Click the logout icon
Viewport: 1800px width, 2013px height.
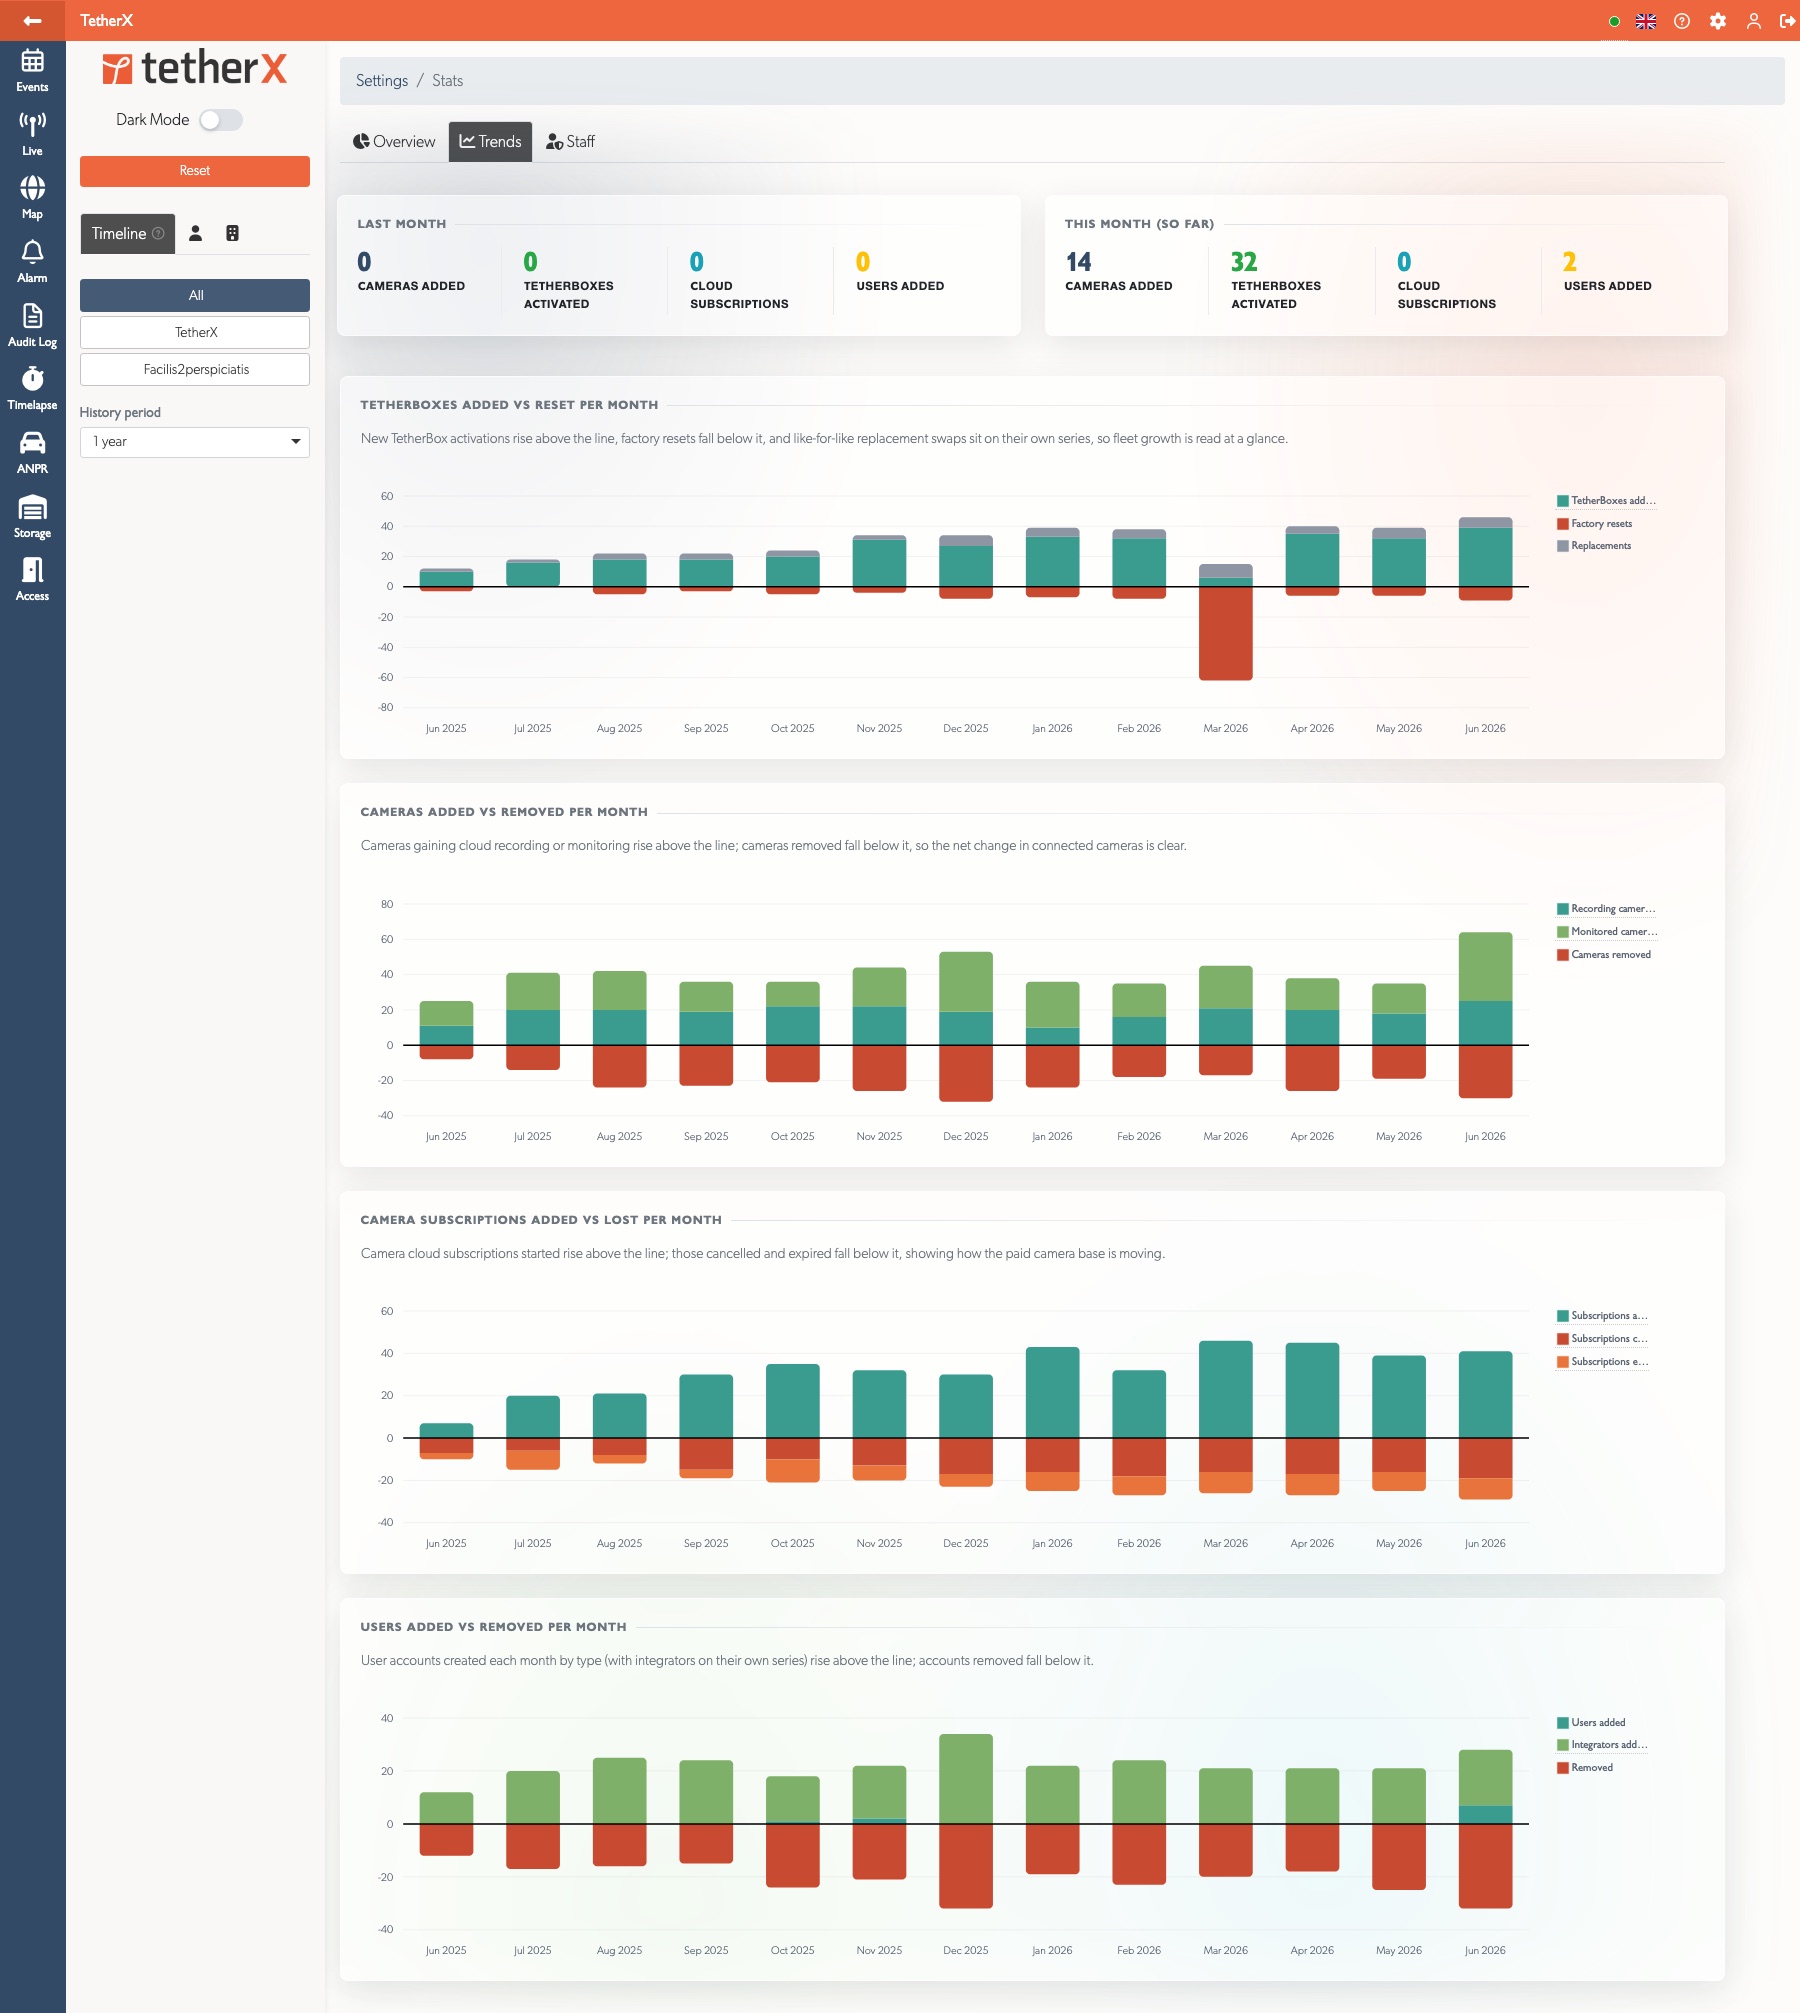coord(1788,21)
